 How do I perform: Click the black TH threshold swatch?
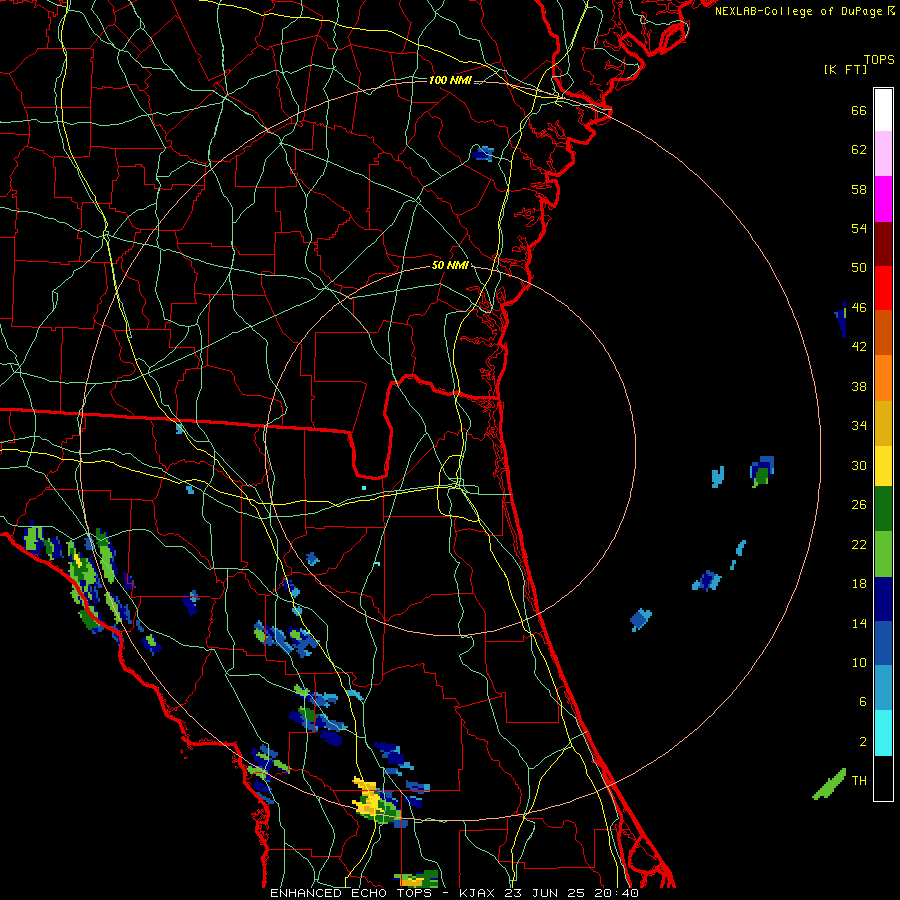[x=883, y=778]
